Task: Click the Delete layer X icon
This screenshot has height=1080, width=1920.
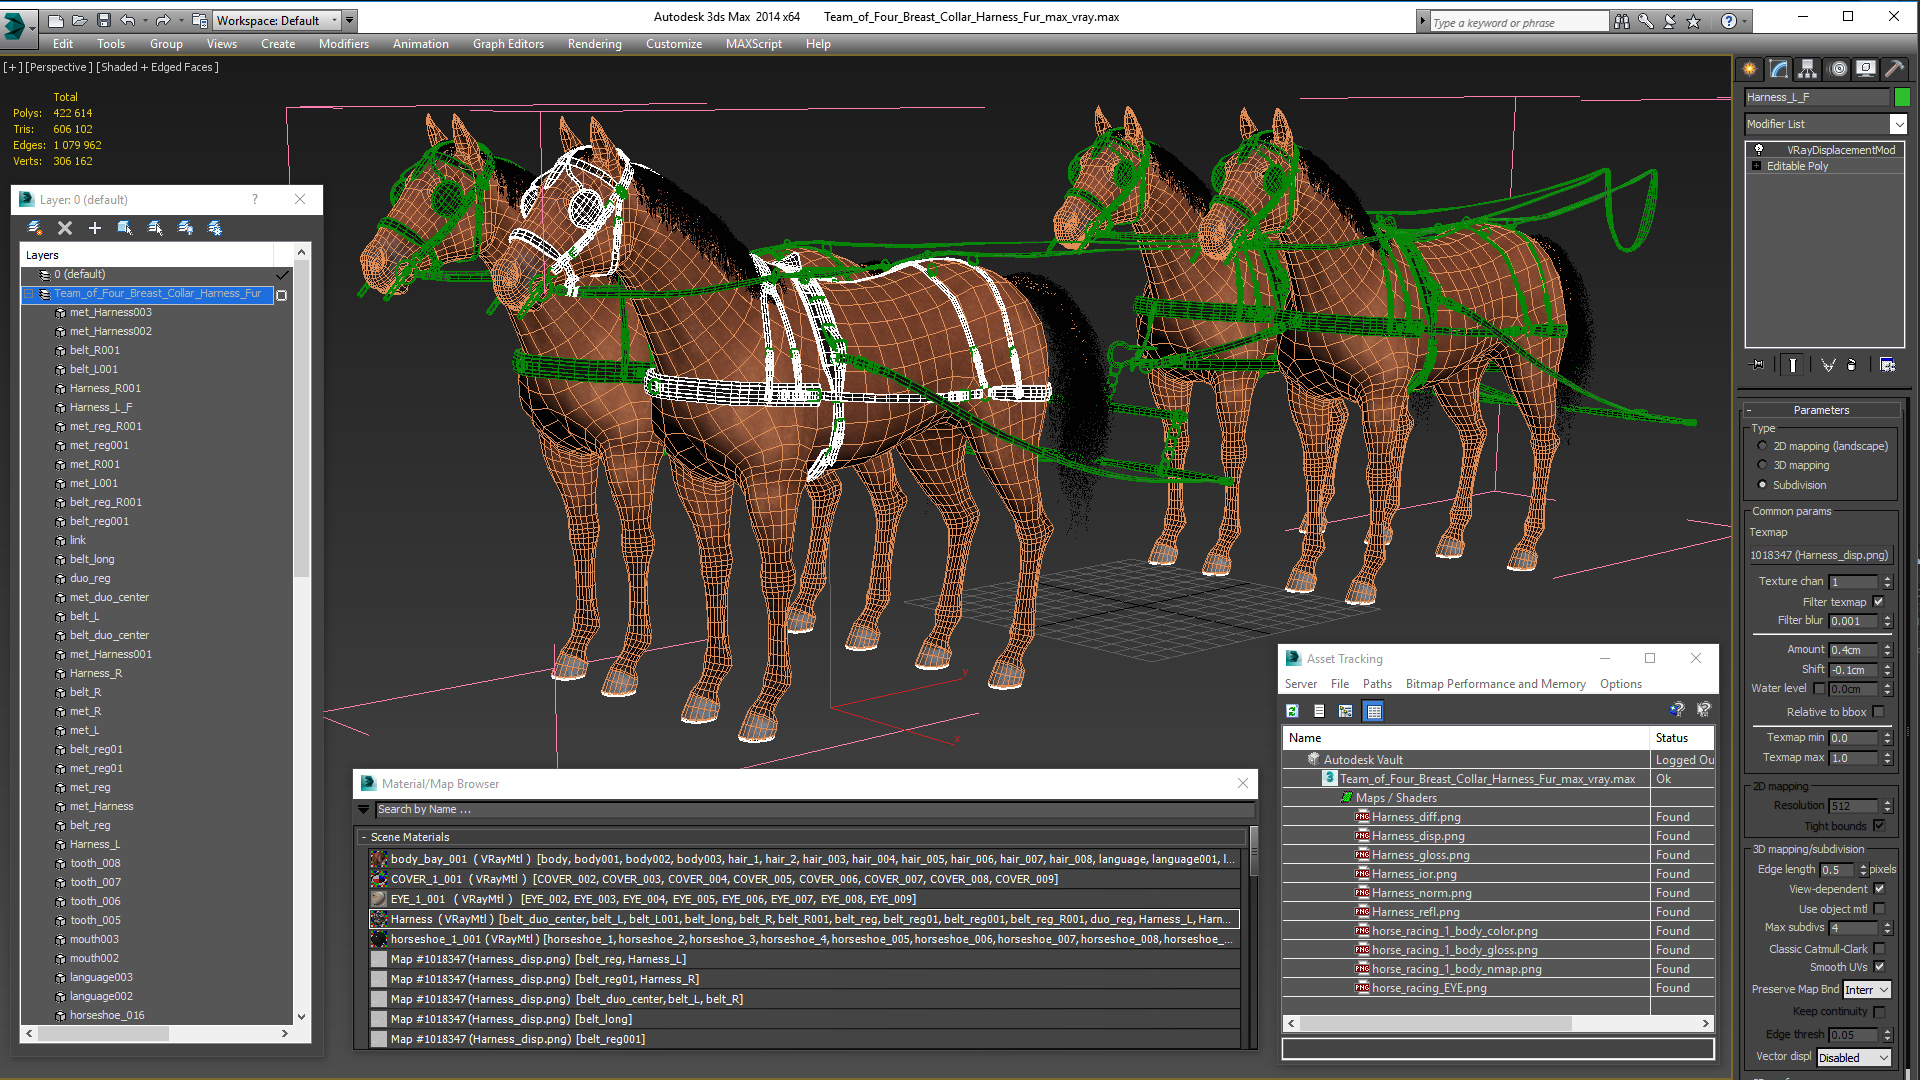Action: [65, 228]
